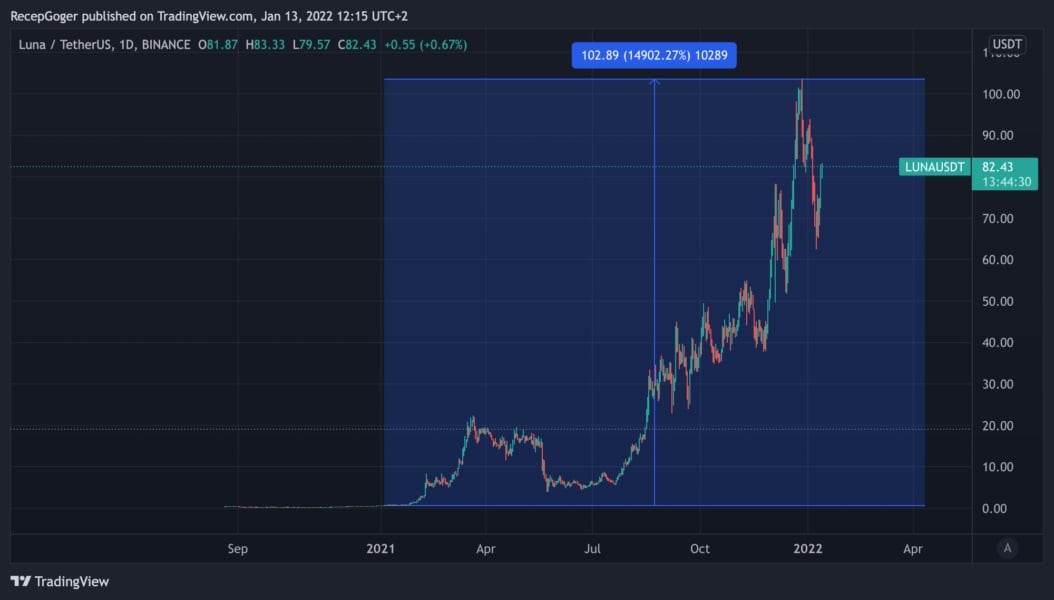Click the 1D interval label
This screenshot has height=600, width=1054.
(x=126, y=45)
